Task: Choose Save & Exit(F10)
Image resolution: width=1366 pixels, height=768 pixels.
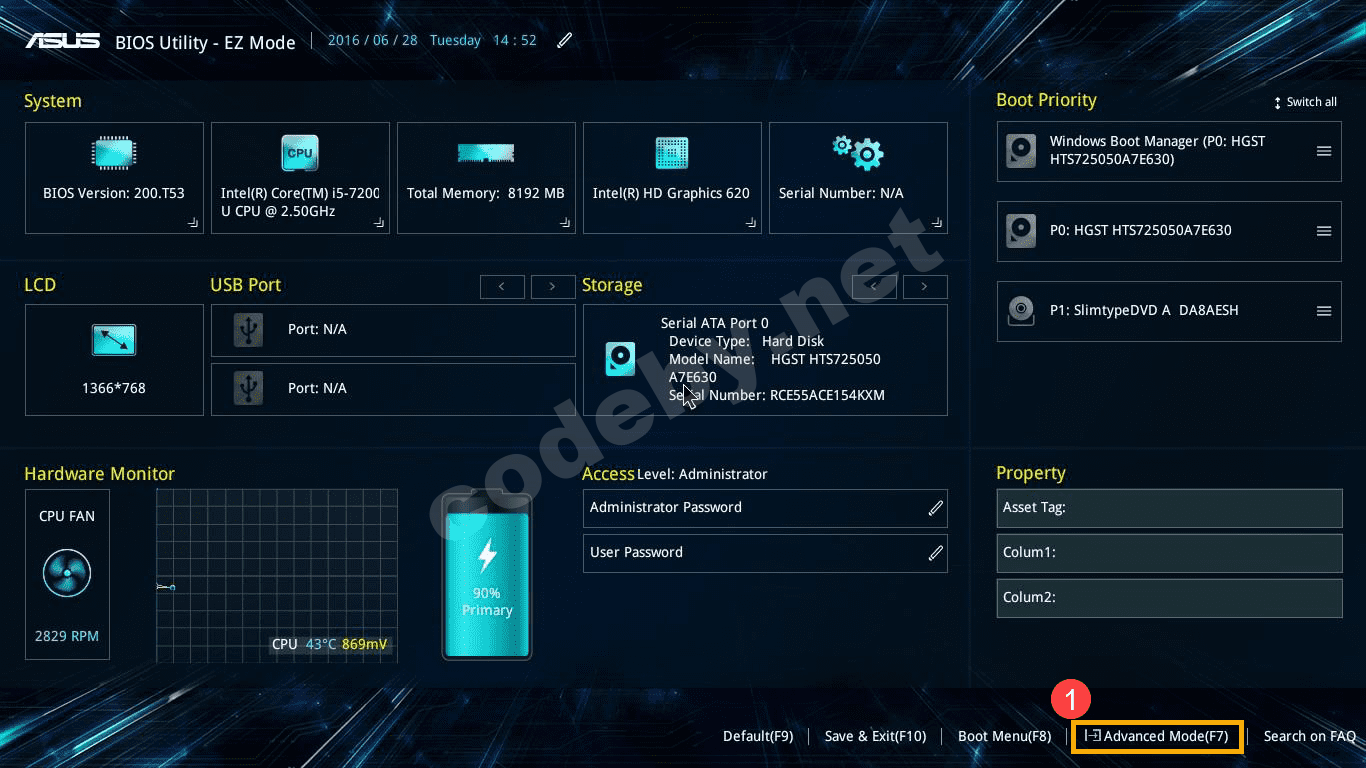Action: tap(875, 736)
